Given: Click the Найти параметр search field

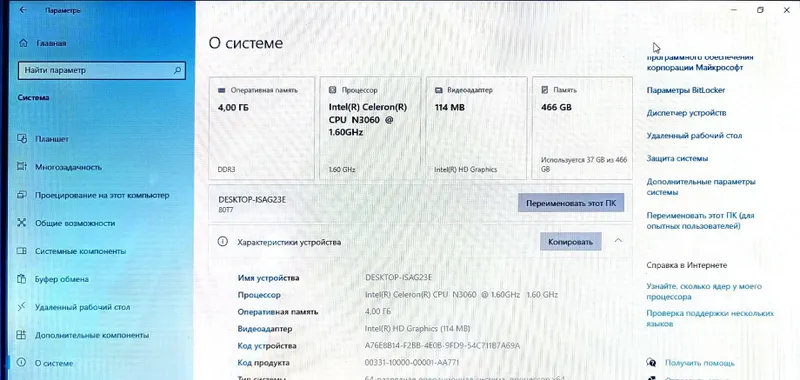Looking at the screenshot, I should [102, 70].
